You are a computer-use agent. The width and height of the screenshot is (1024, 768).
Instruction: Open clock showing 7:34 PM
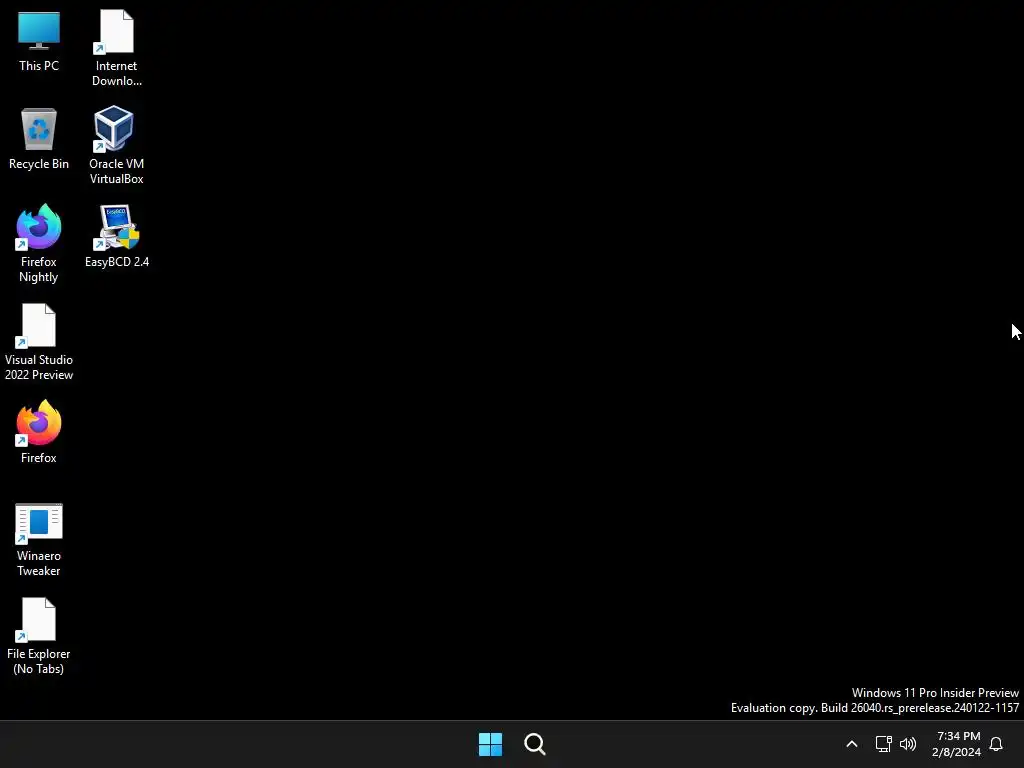(957, 744)
